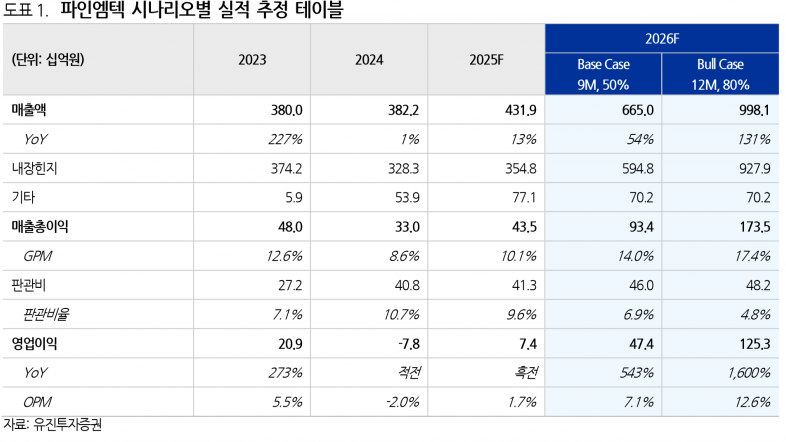Select the 판관비 value '27.2'

point(290,285)
